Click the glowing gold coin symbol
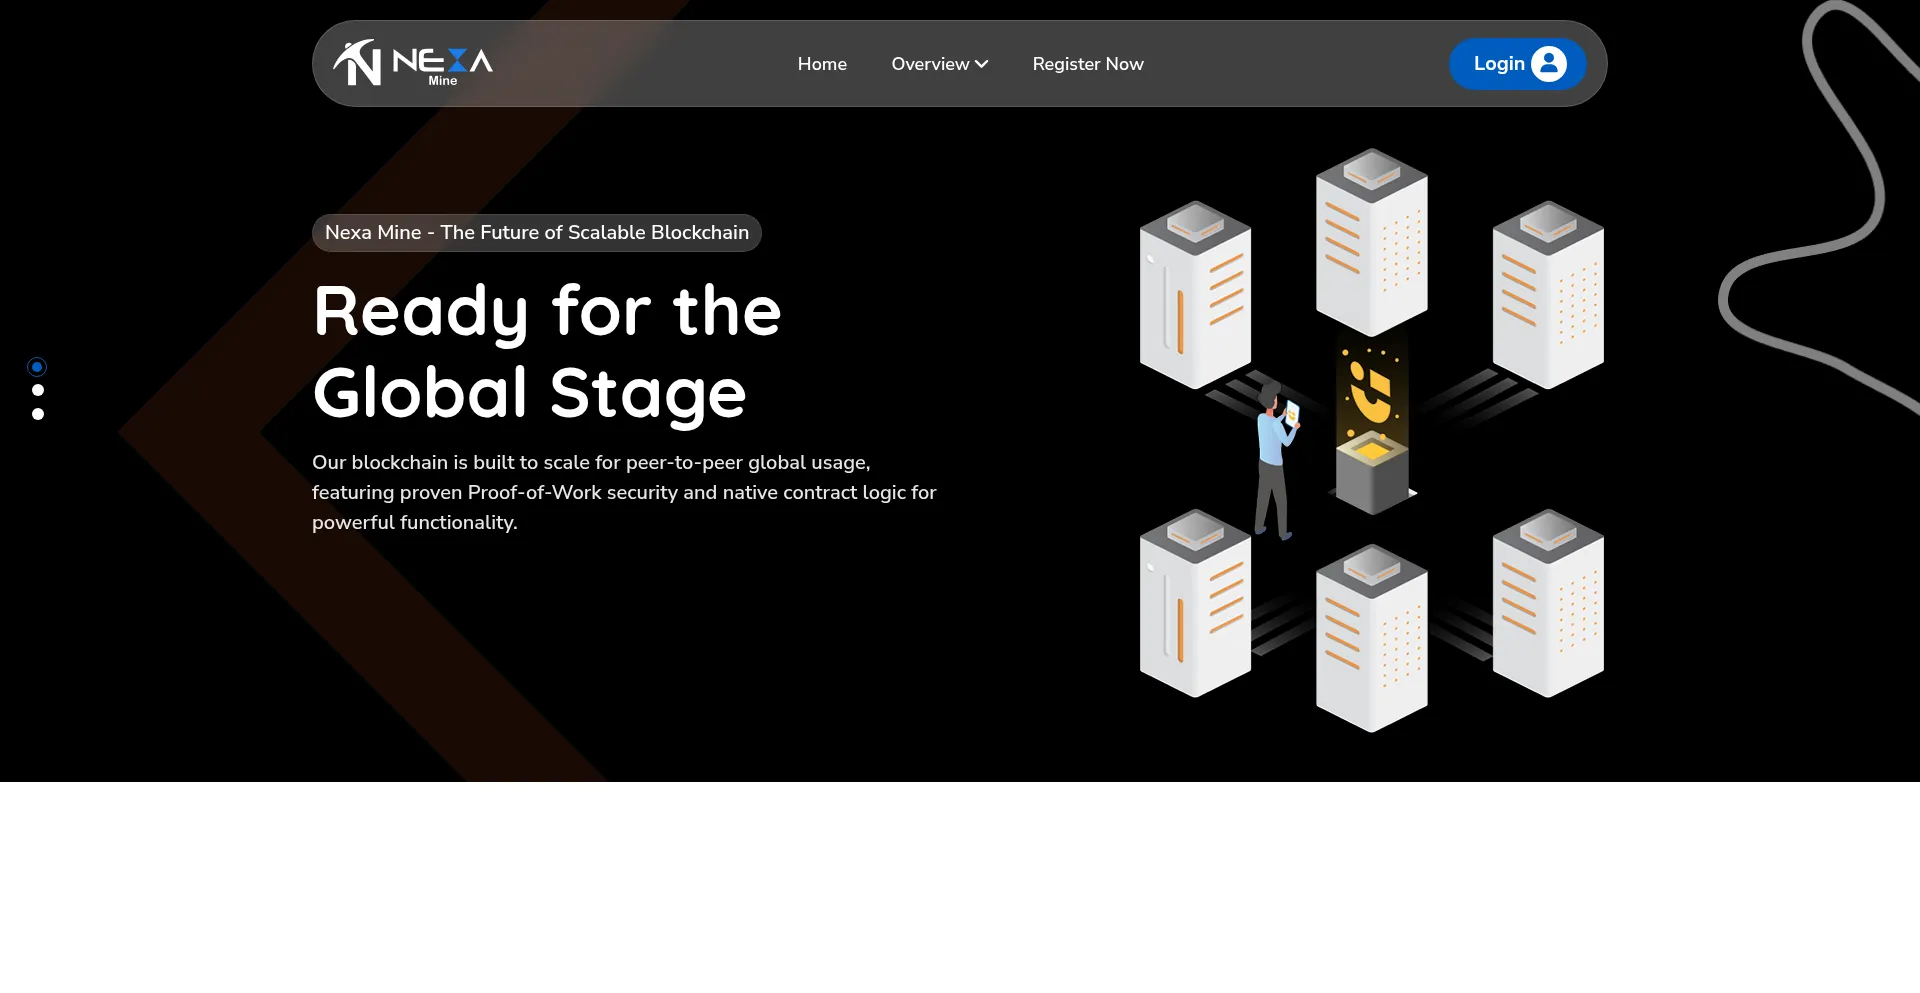 tap(1371, 392)
